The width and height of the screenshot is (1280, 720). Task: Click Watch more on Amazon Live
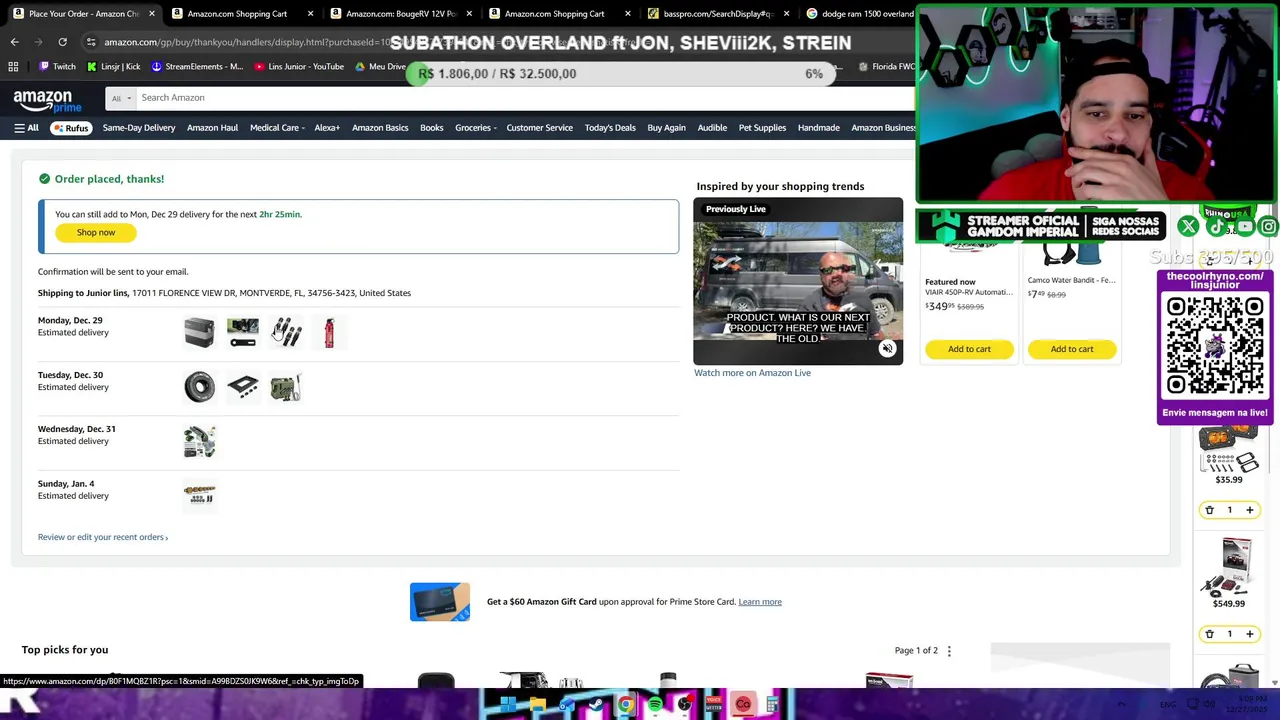752,373
